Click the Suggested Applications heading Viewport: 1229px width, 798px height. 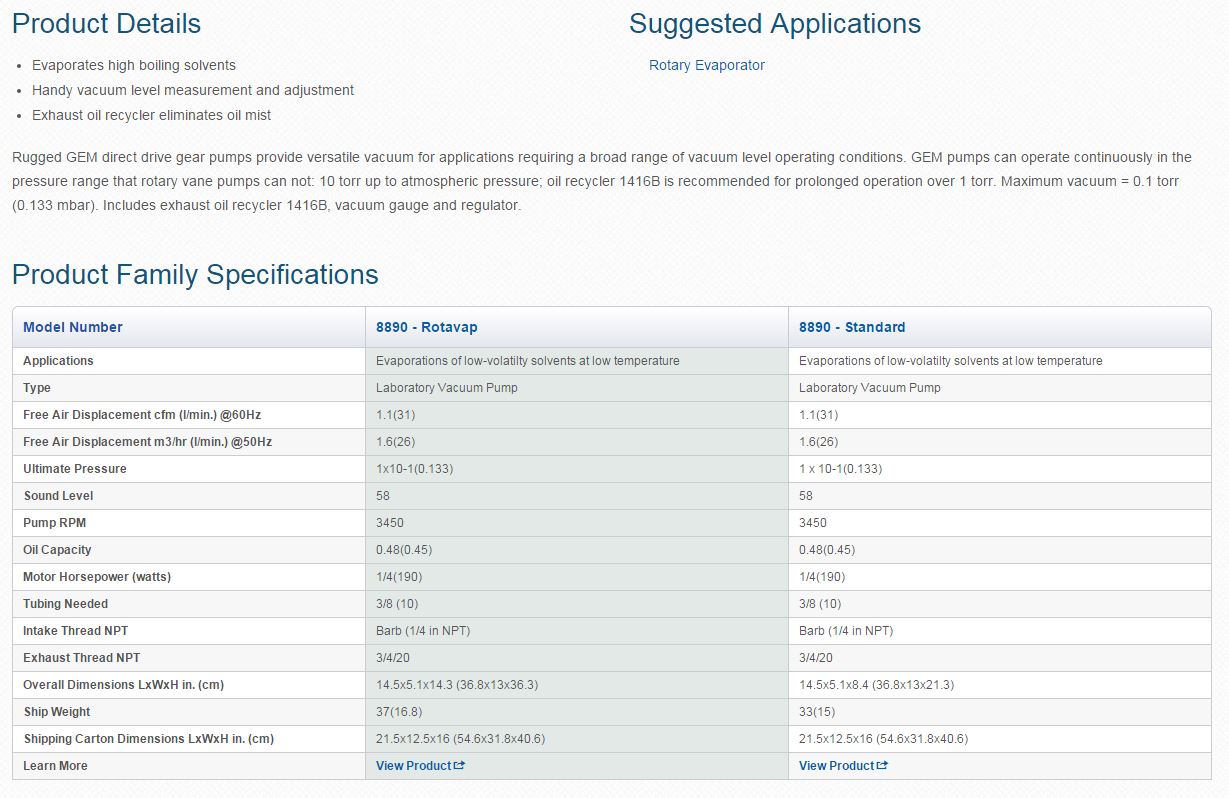coord(775,24)
